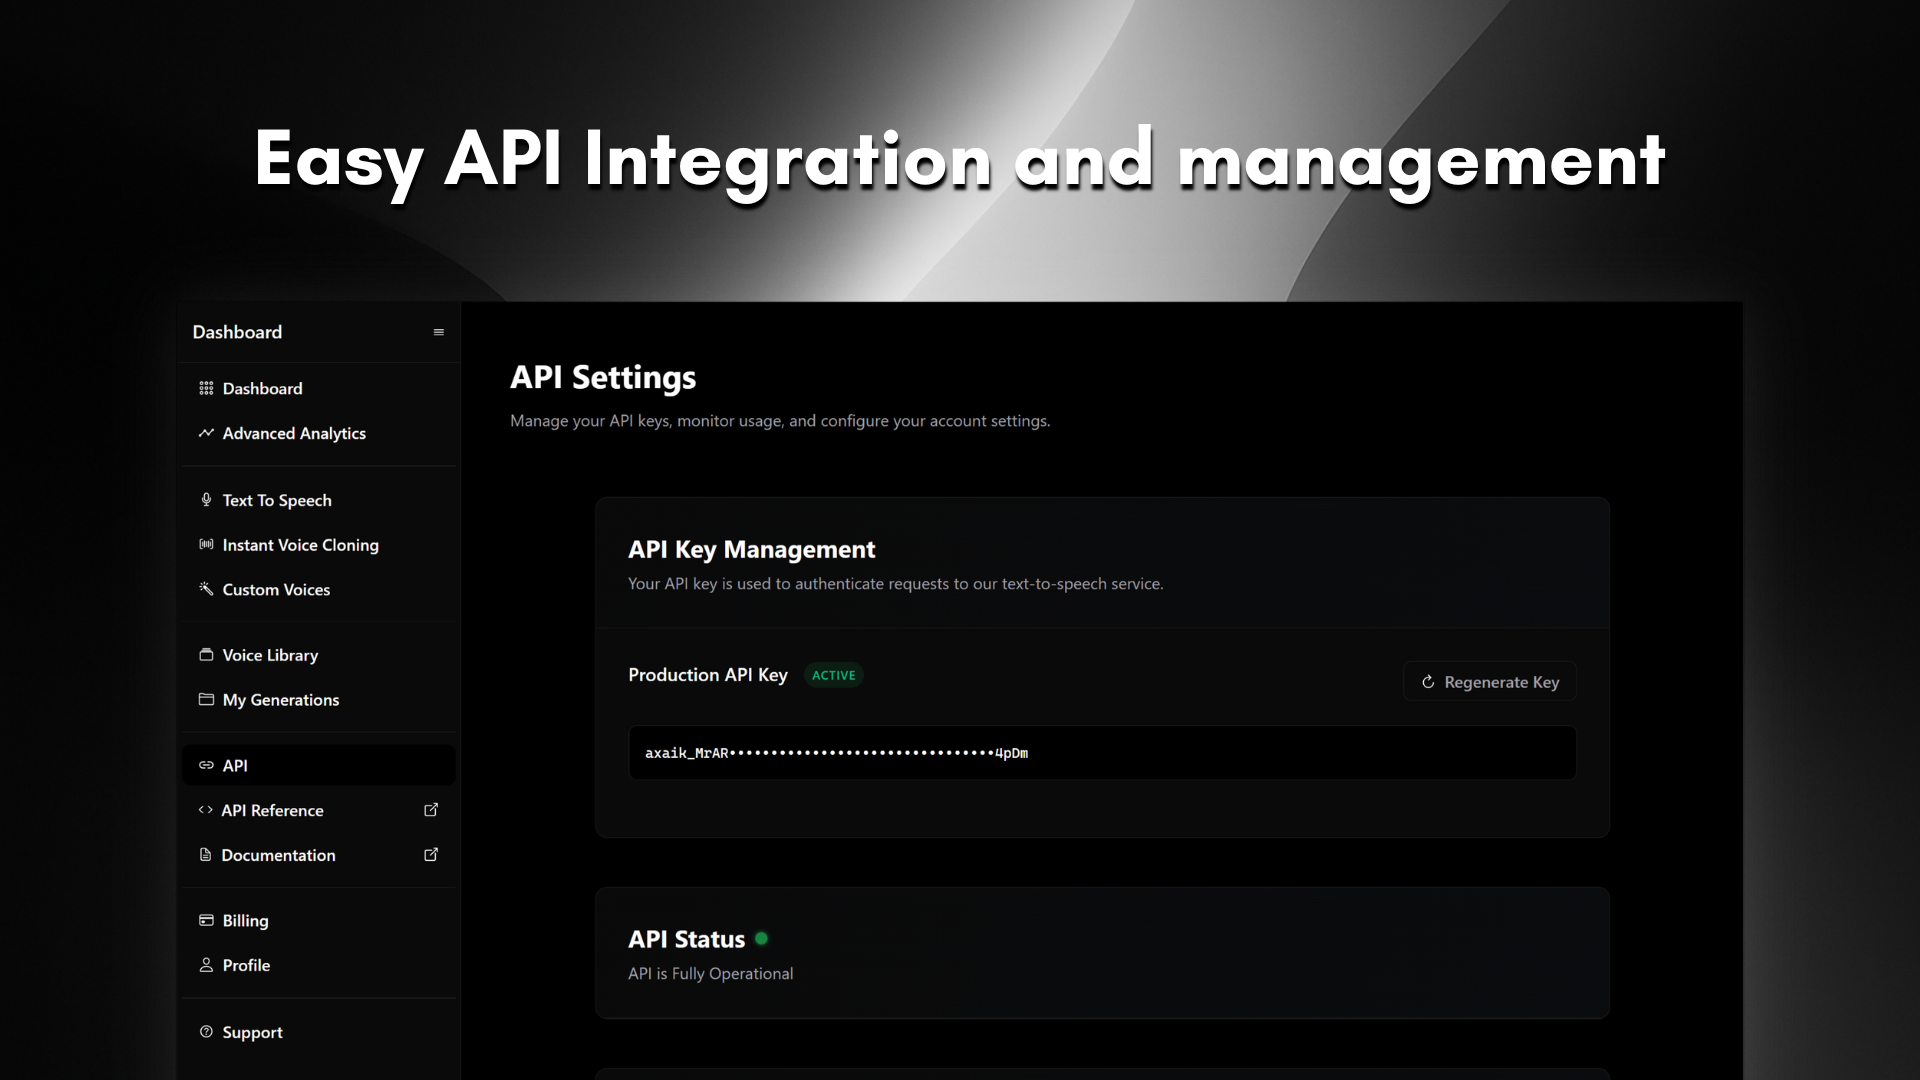Select the Dashboard grid icon
Image resolution: width=1920 pixels, height=1080 pixels.
coord(206,388)
